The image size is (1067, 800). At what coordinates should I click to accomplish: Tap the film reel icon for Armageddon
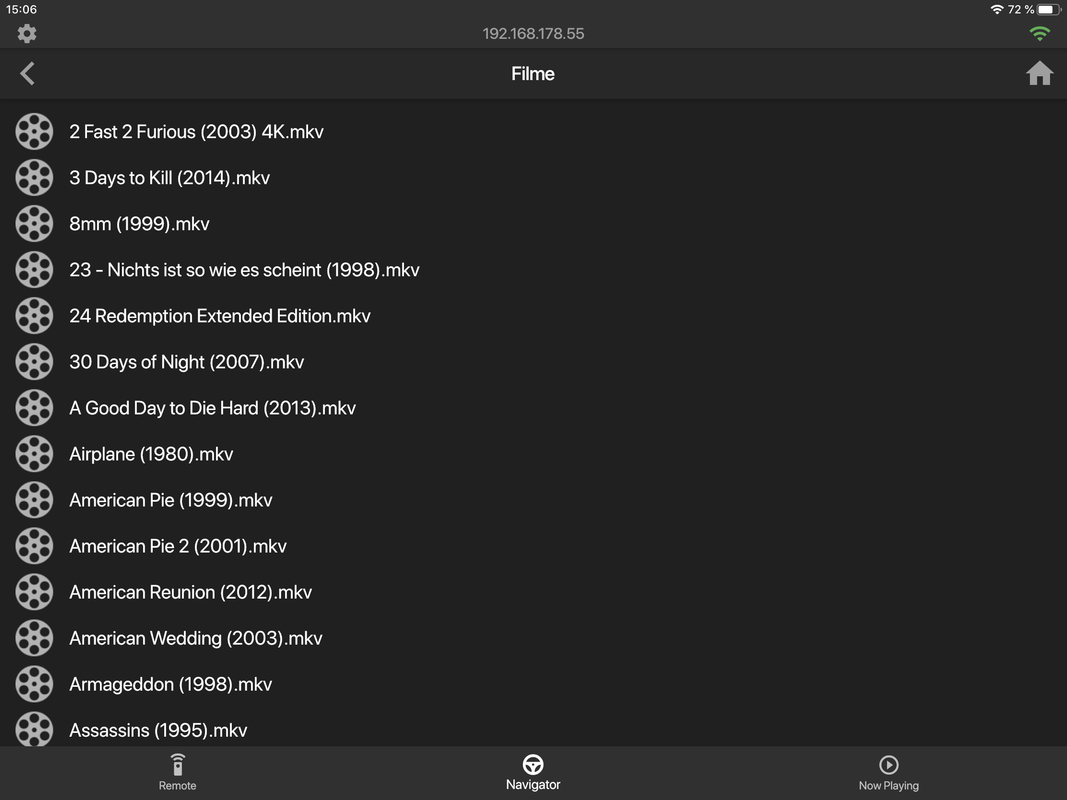(34, 684)
